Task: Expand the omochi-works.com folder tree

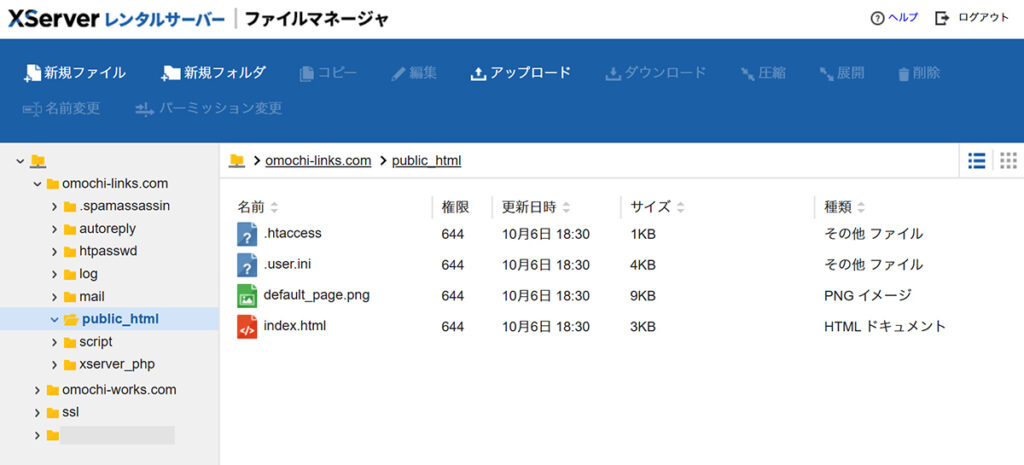Action: [x=38, y=390]
